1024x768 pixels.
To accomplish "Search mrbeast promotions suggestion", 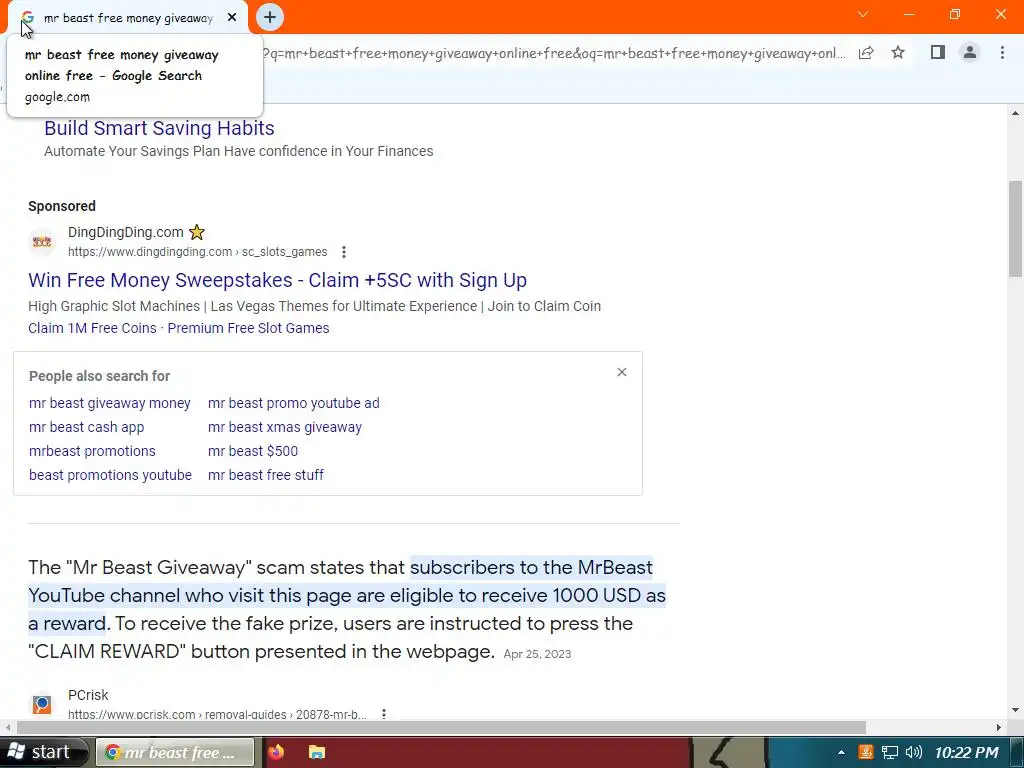I will 92,451.
